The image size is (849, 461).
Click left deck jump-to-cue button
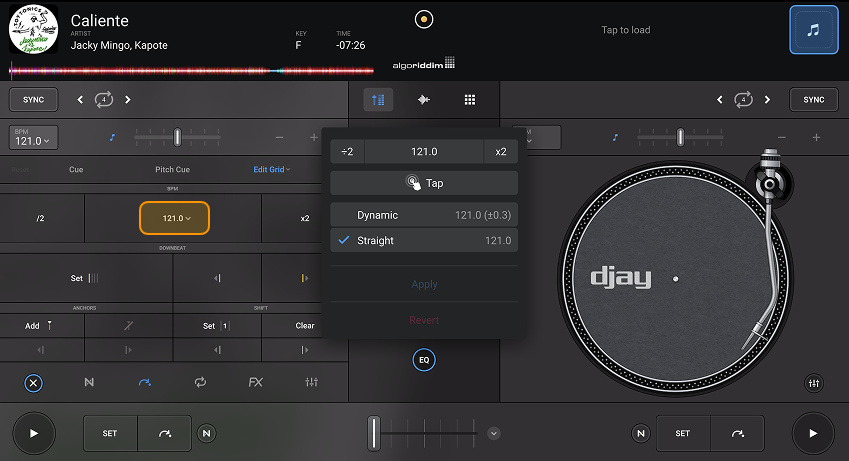point(165,433)
